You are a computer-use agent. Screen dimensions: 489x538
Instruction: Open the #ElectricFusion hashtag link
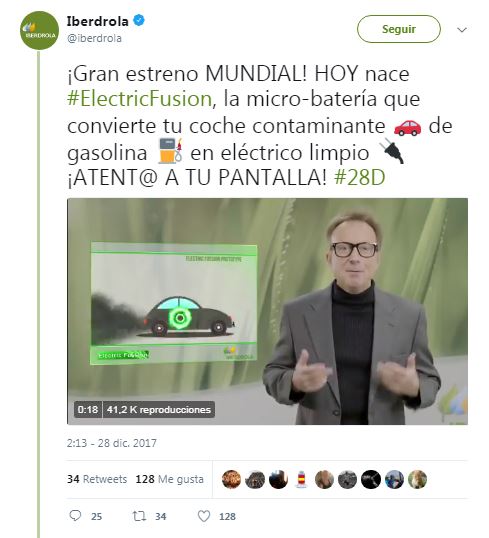[140, 99]
